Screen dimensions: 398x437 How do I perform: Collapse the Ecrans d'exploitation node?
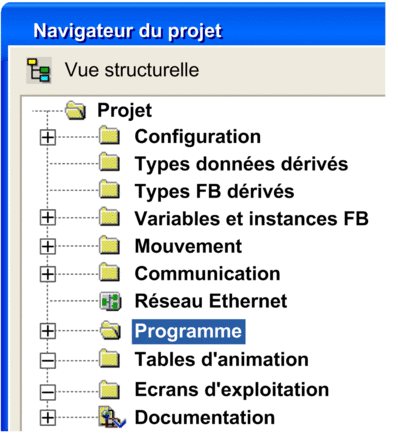48,392
